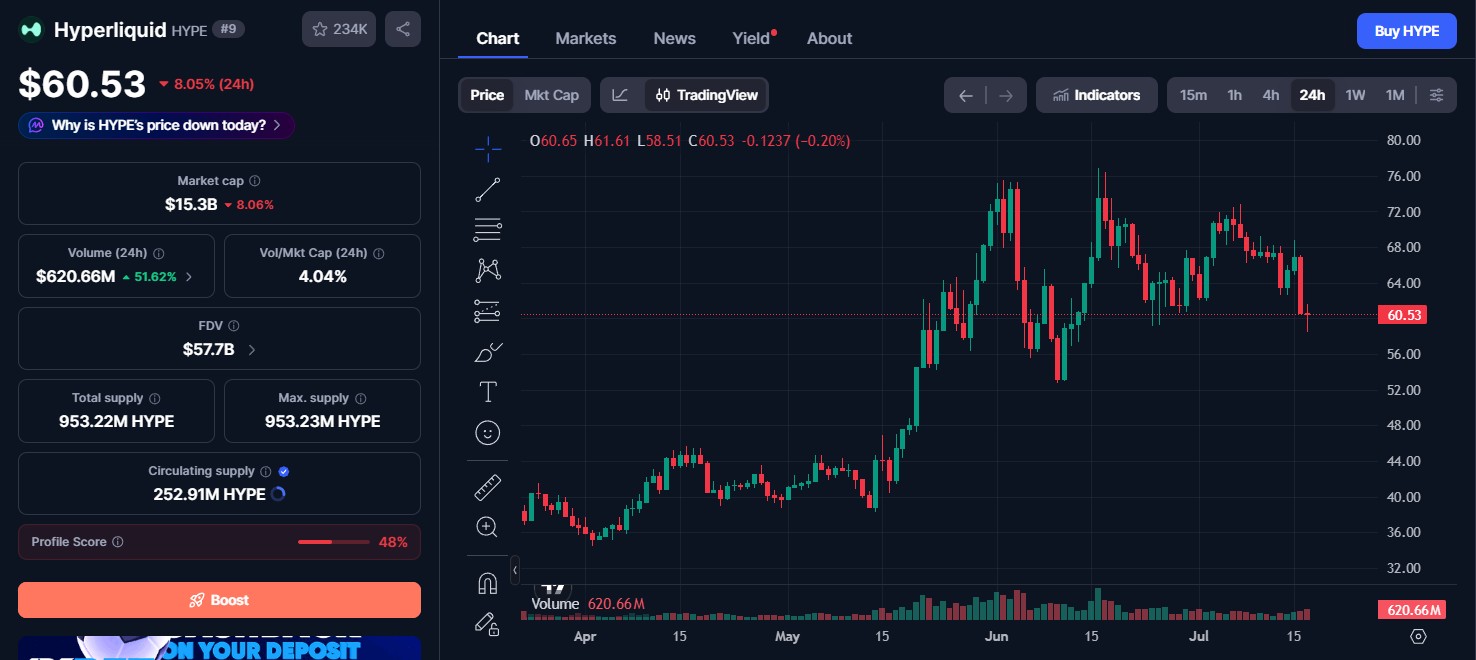
Task: Click the Total supply info icon
Action: [x=155, y=398]
